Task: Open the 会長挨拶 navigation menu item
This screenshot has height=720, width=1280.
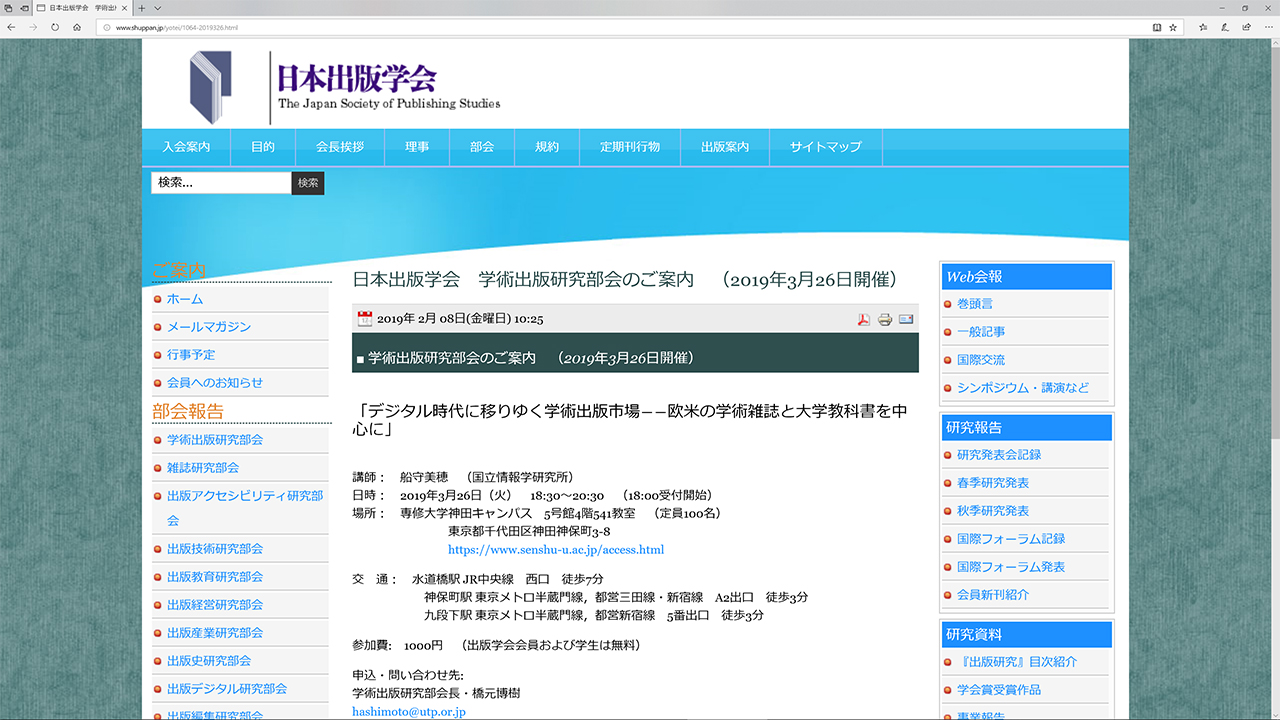Action: (340, 147)
